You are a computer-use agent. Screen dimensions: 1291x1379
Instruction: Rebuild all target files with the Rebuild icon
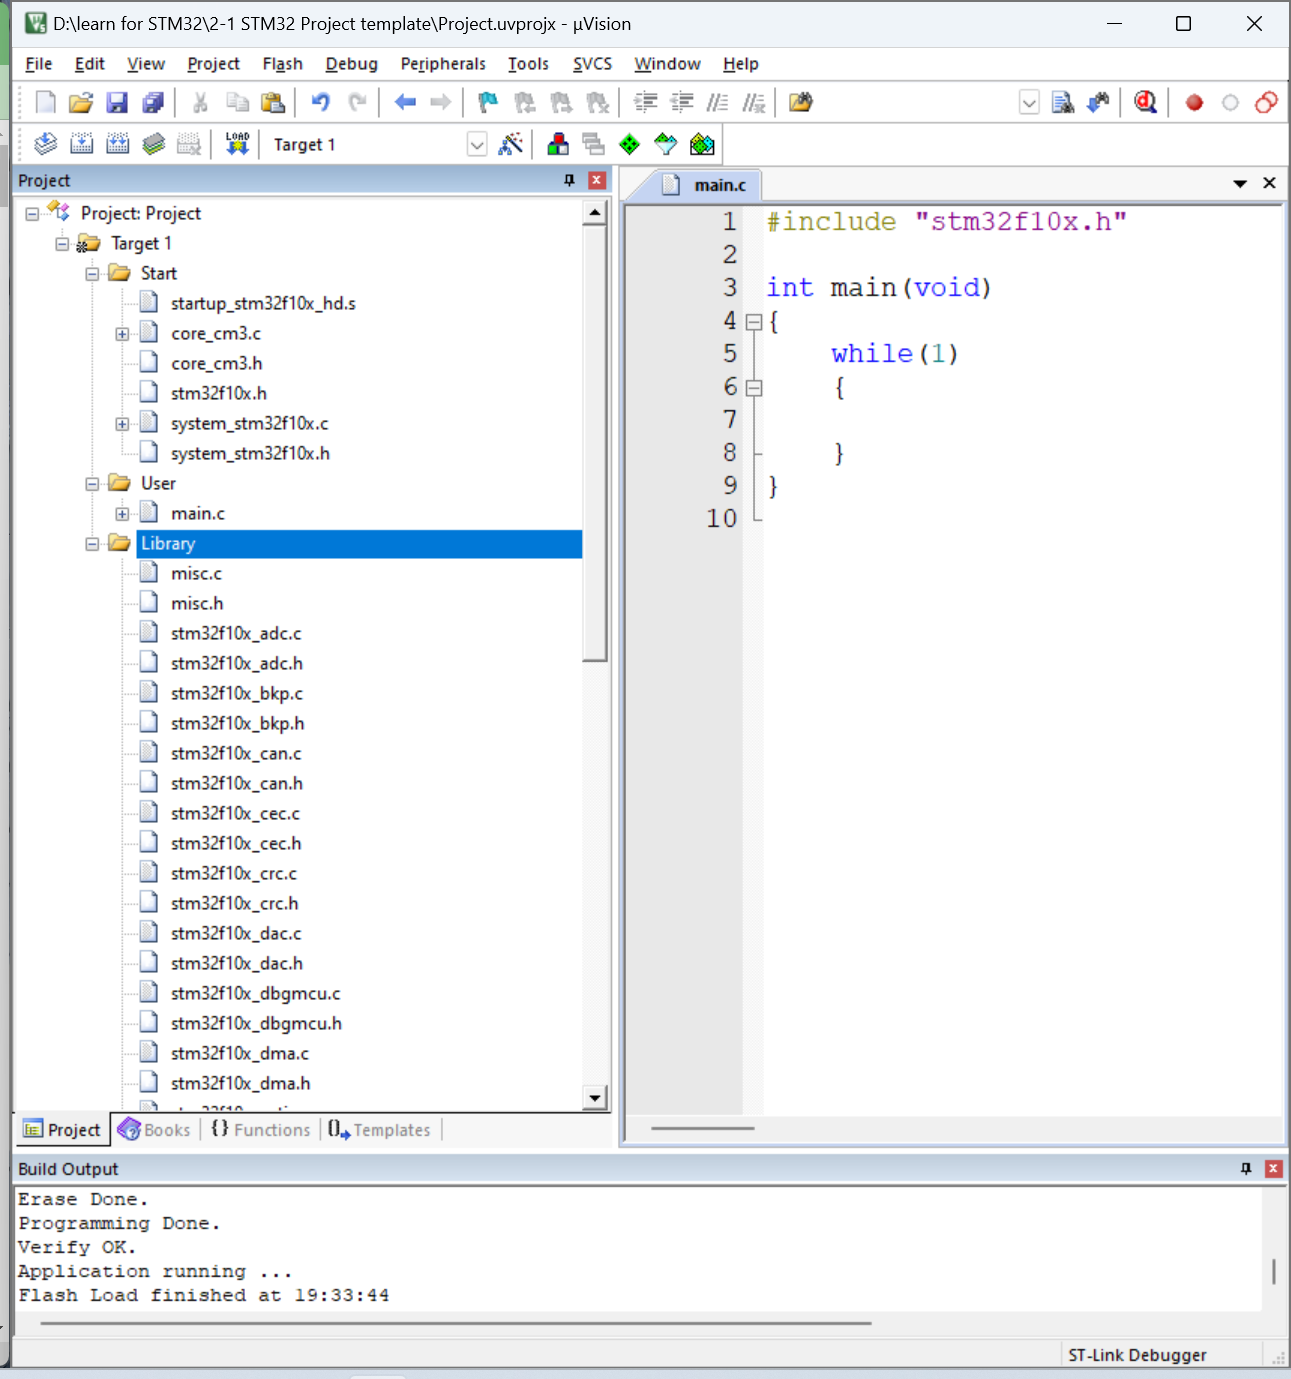pos(118,144)
